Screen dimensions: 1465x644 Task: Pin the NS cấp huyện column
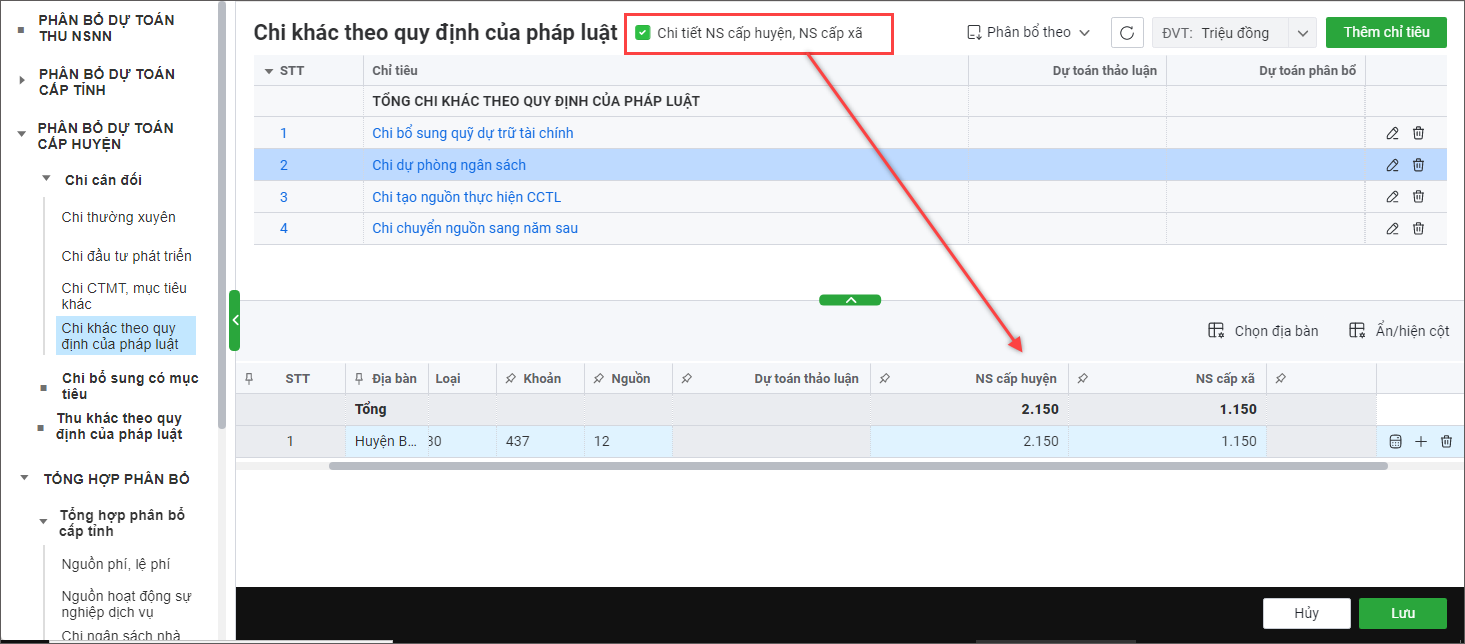point(885,379)
